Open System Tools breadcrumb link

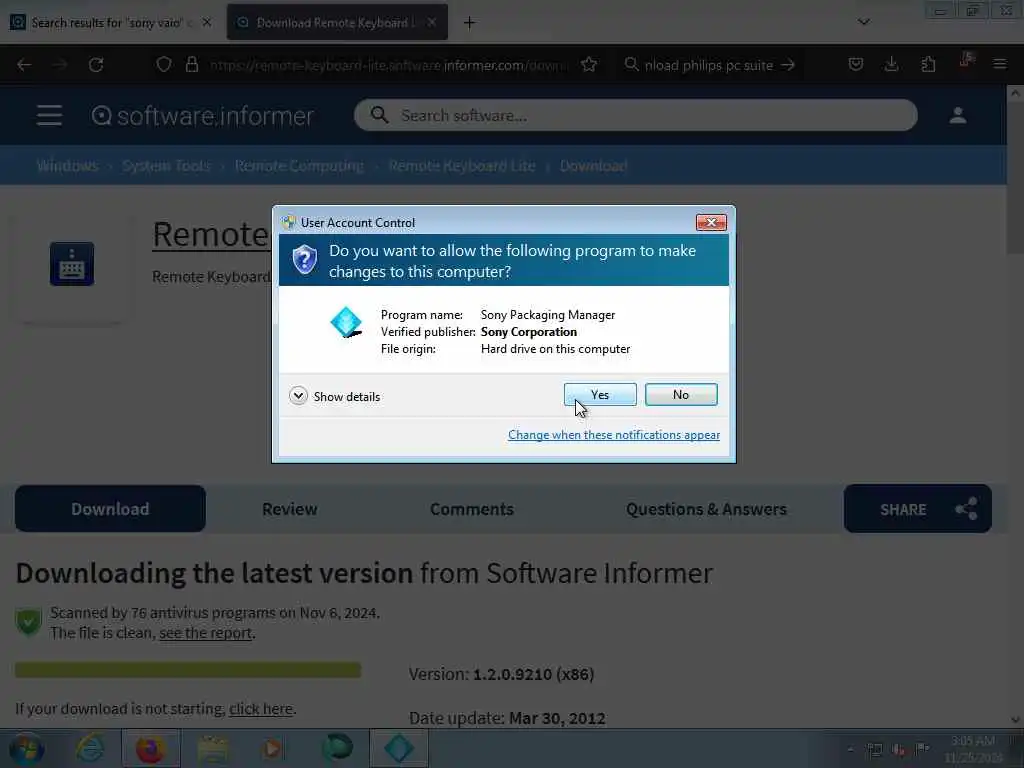167,166
